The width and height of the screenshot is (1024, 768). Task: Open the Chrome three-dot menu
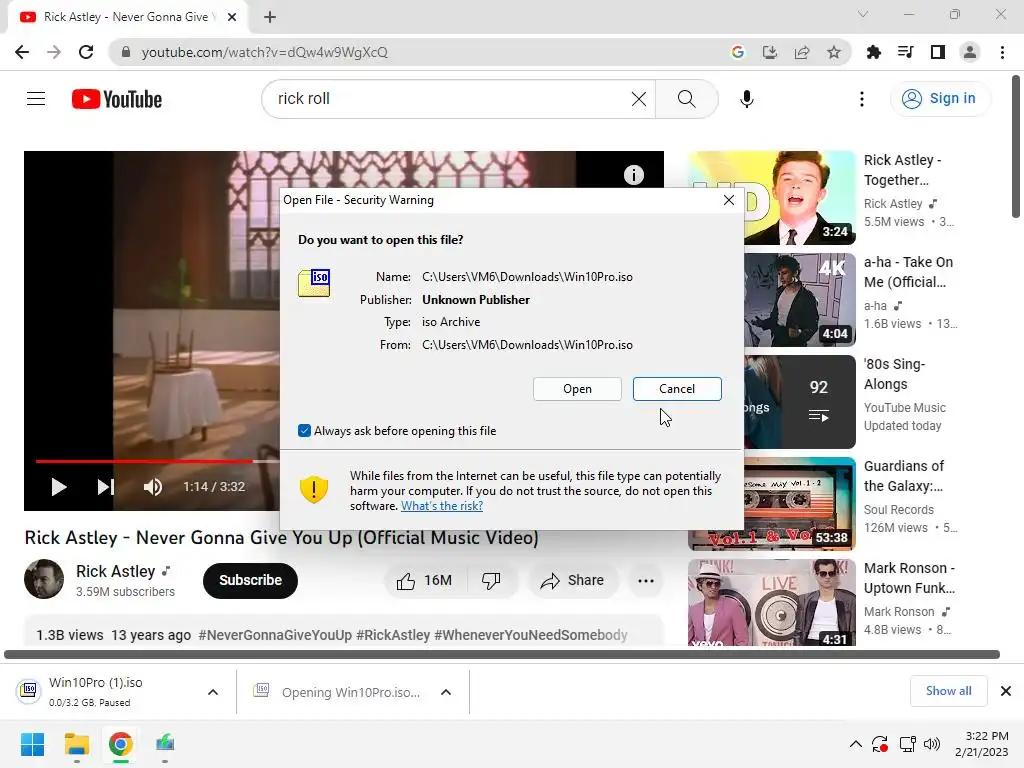tap(1002, 52)
